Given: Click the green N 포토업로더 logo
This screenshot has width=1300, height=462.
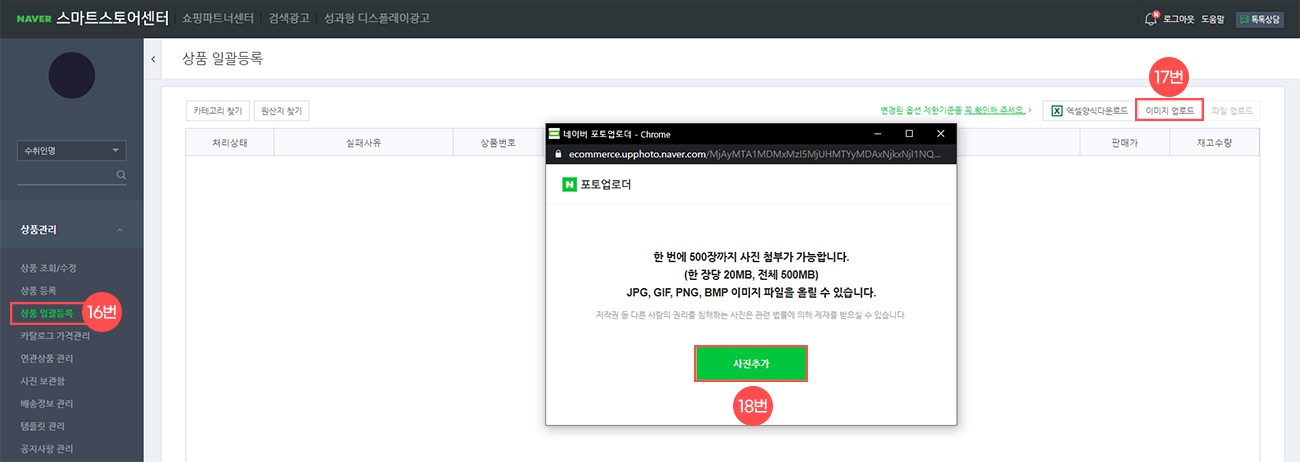Looking at the screenshot, I should pyautogui.click(x=569, y=184).
